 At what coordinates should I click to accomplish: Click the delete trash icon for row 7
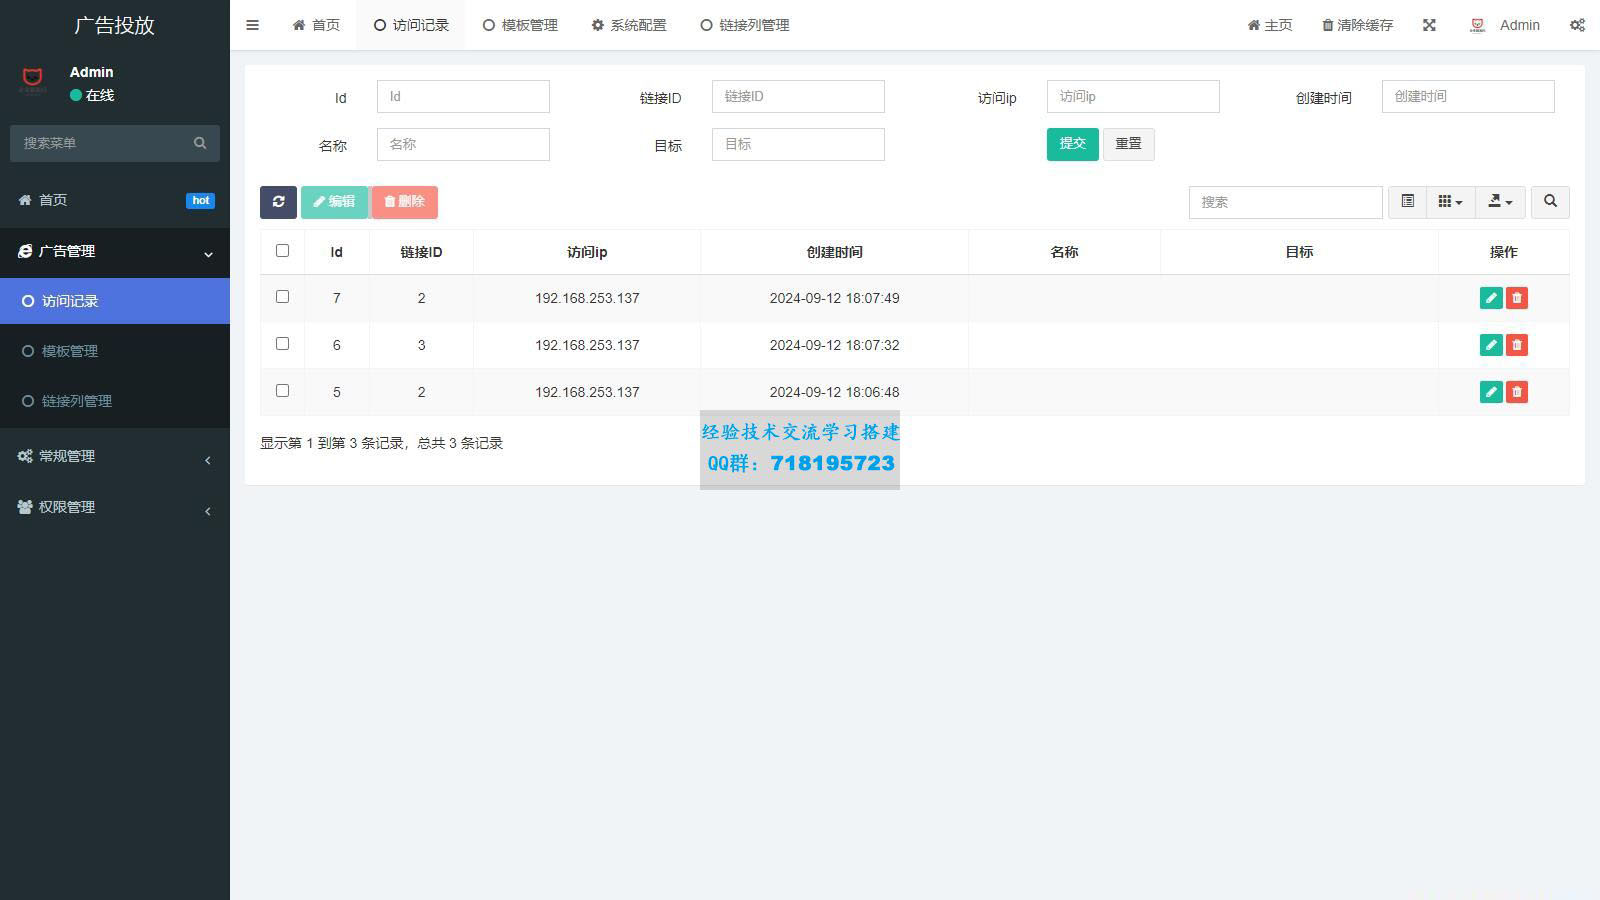point(1517,298)
